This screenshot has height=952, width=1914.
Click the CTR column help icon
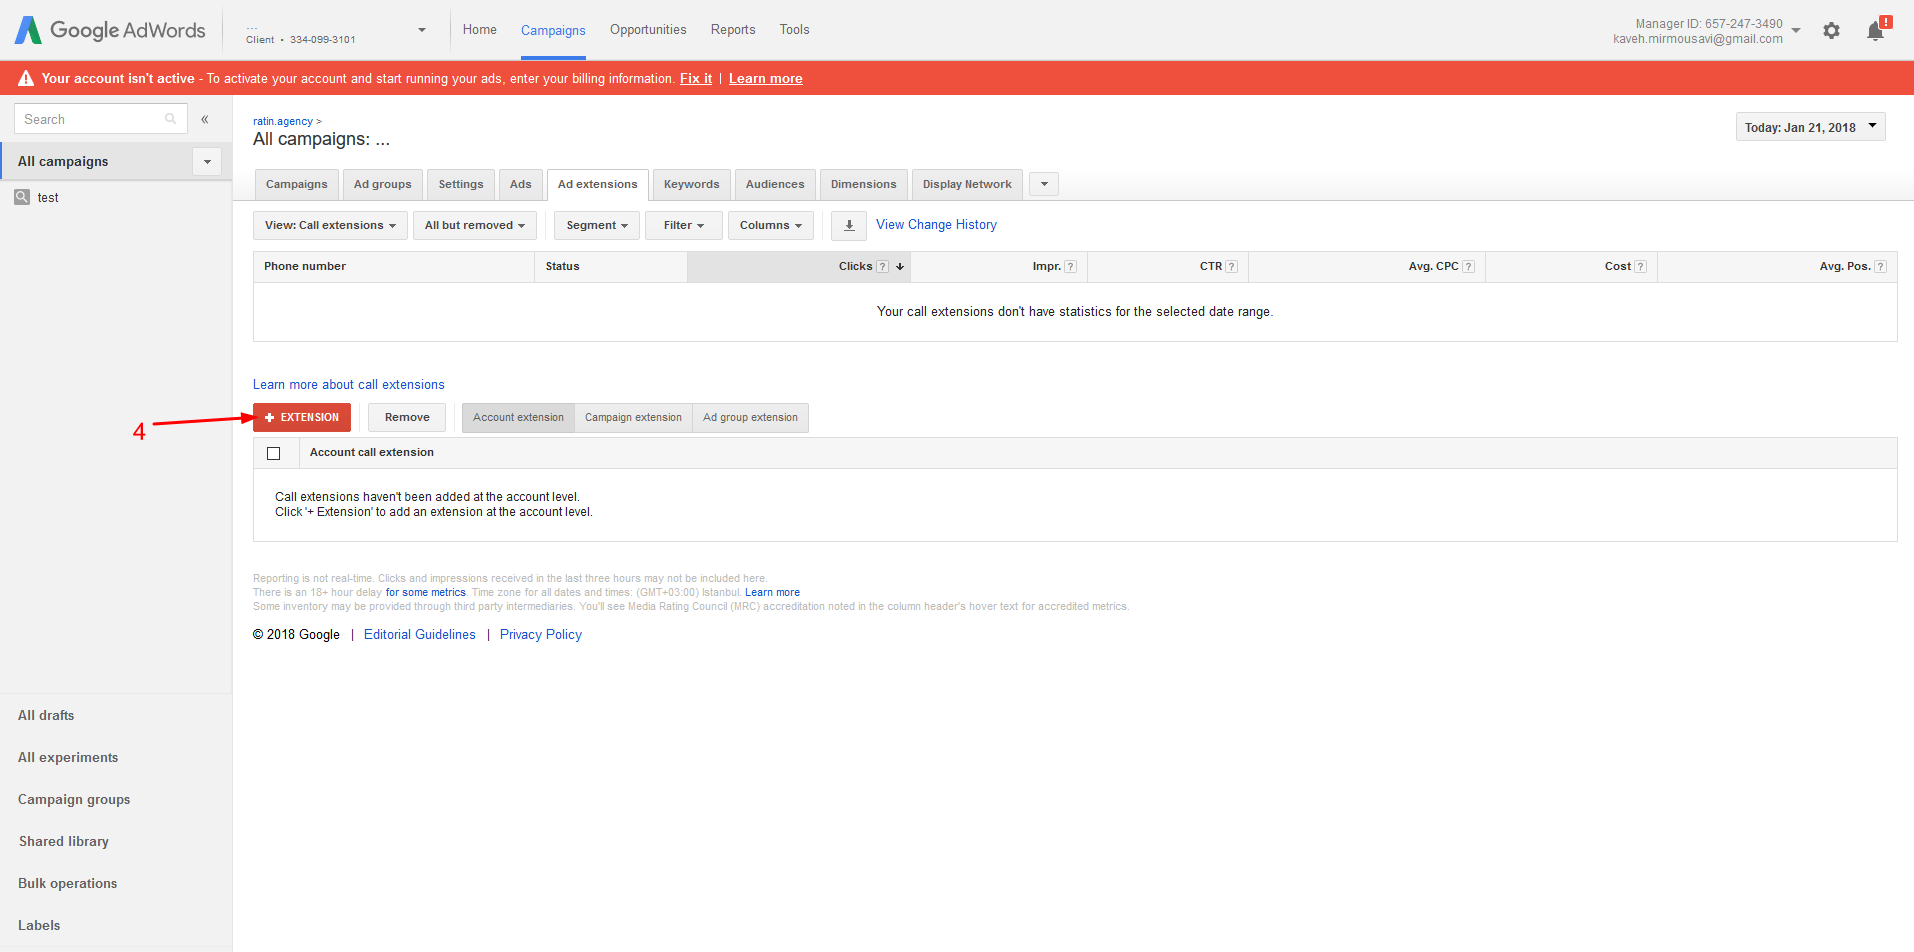1232,267
